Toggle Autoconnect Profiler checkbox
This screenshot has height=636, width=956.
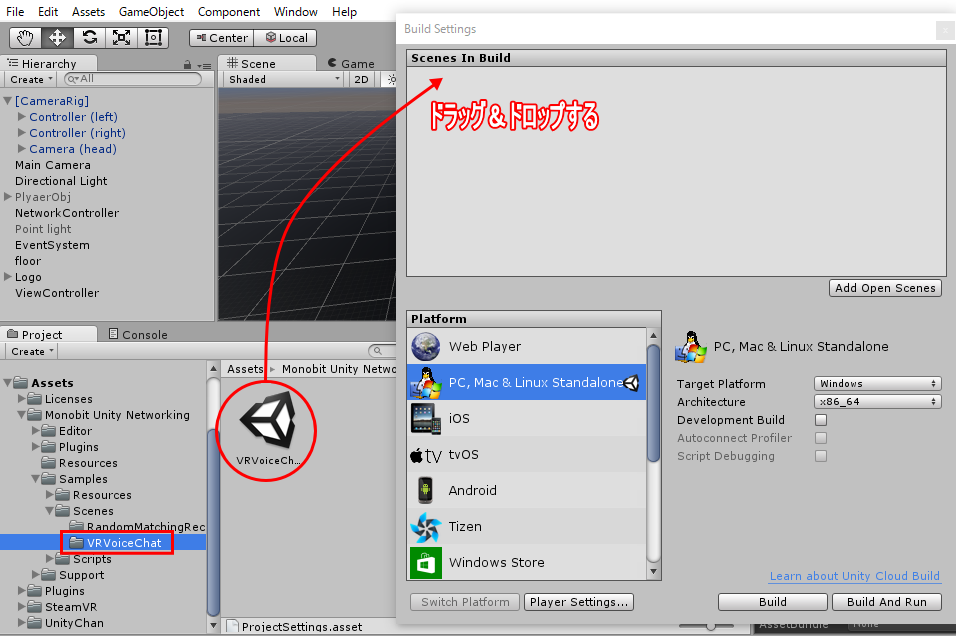821,438
